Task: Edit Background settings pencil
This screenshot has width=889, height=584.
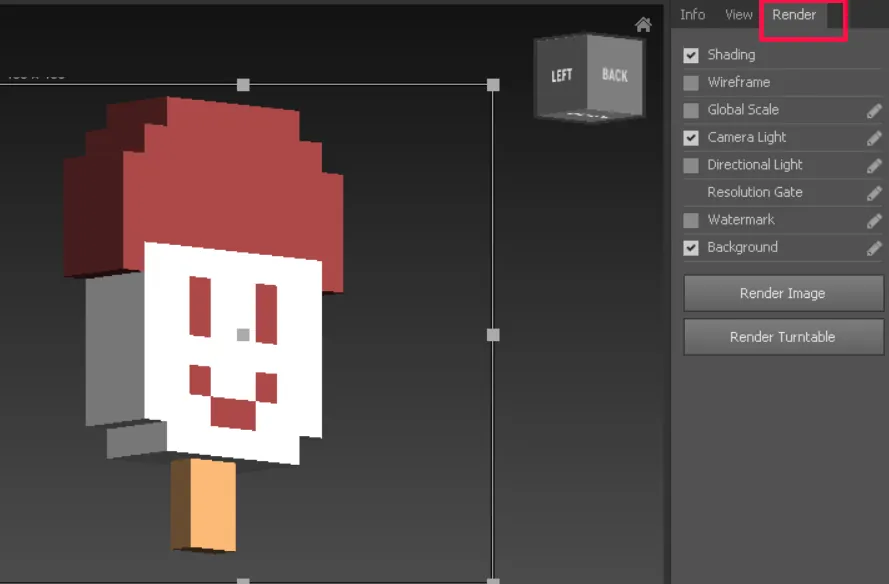Action: (874, 248)
